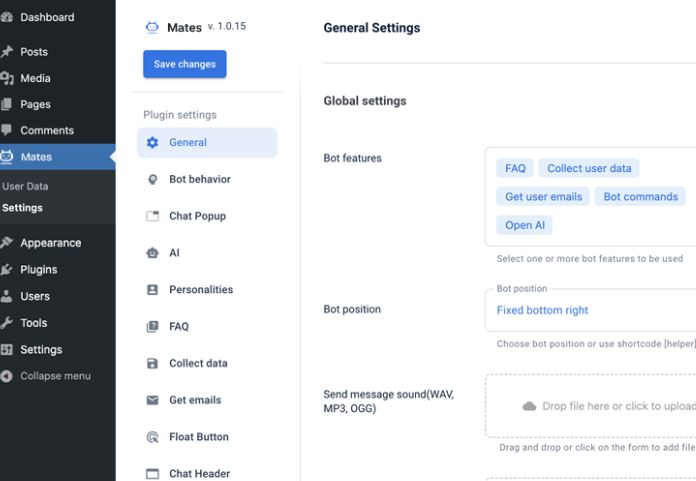Open the AI robot icon
Image resolution: width=696 pixels, height=481 pixels.
pos(152,253)
